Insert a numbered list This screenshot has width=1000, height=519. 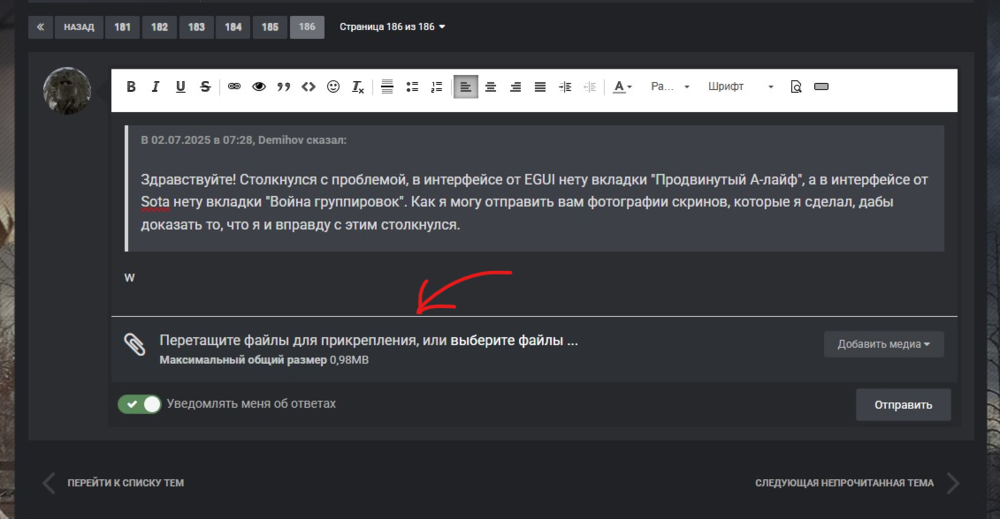pyautogui.click(x=436, y=87)
